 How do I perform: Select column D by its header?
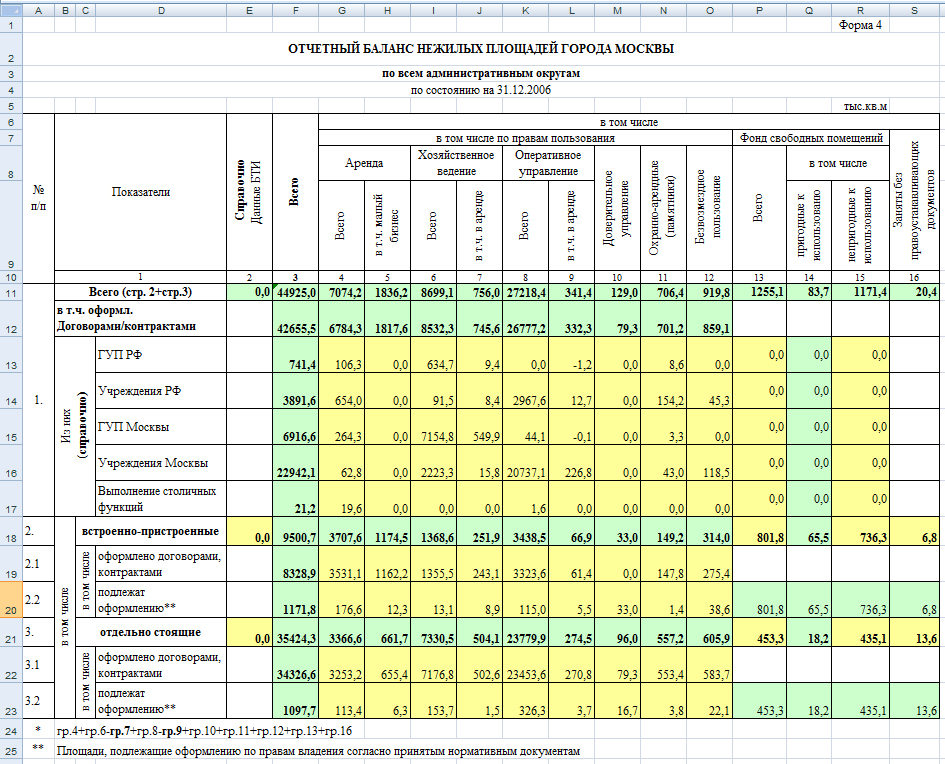(161, 10)
